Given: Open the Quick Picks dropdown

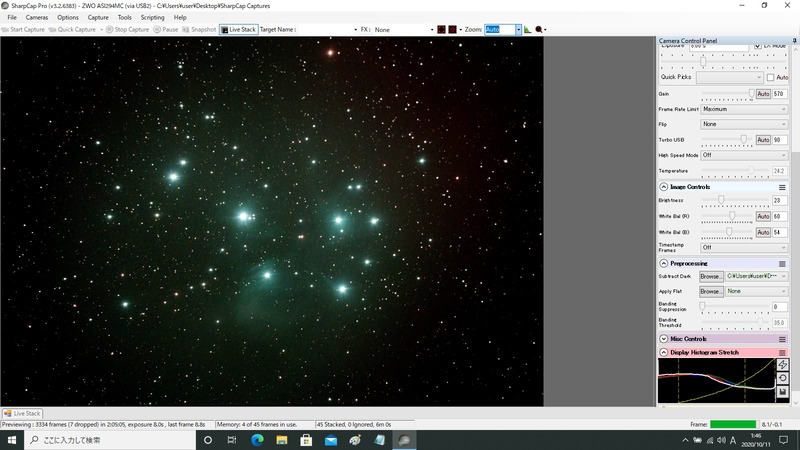Looking at the screenshot, I should point(730,77).
